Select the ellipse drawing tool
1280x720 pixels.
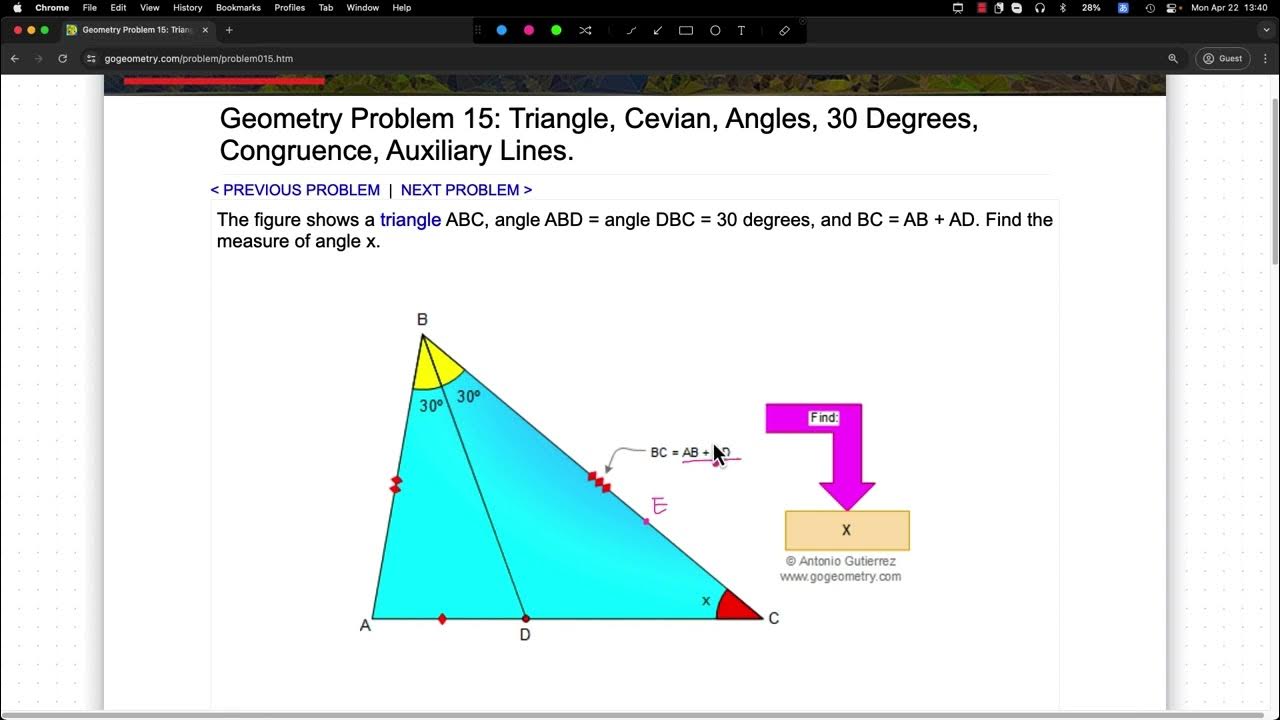point(715,30)
